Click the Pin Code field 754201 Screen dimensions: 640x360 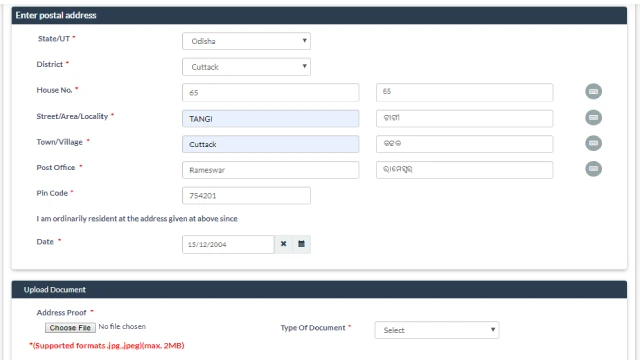click(x=246, y=196)
